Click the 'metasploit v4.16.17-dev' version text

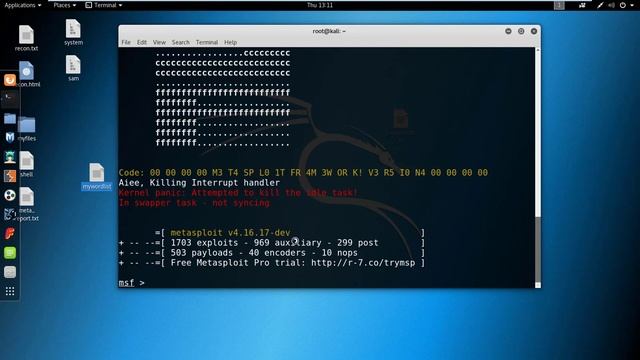(x=230, y=233)
